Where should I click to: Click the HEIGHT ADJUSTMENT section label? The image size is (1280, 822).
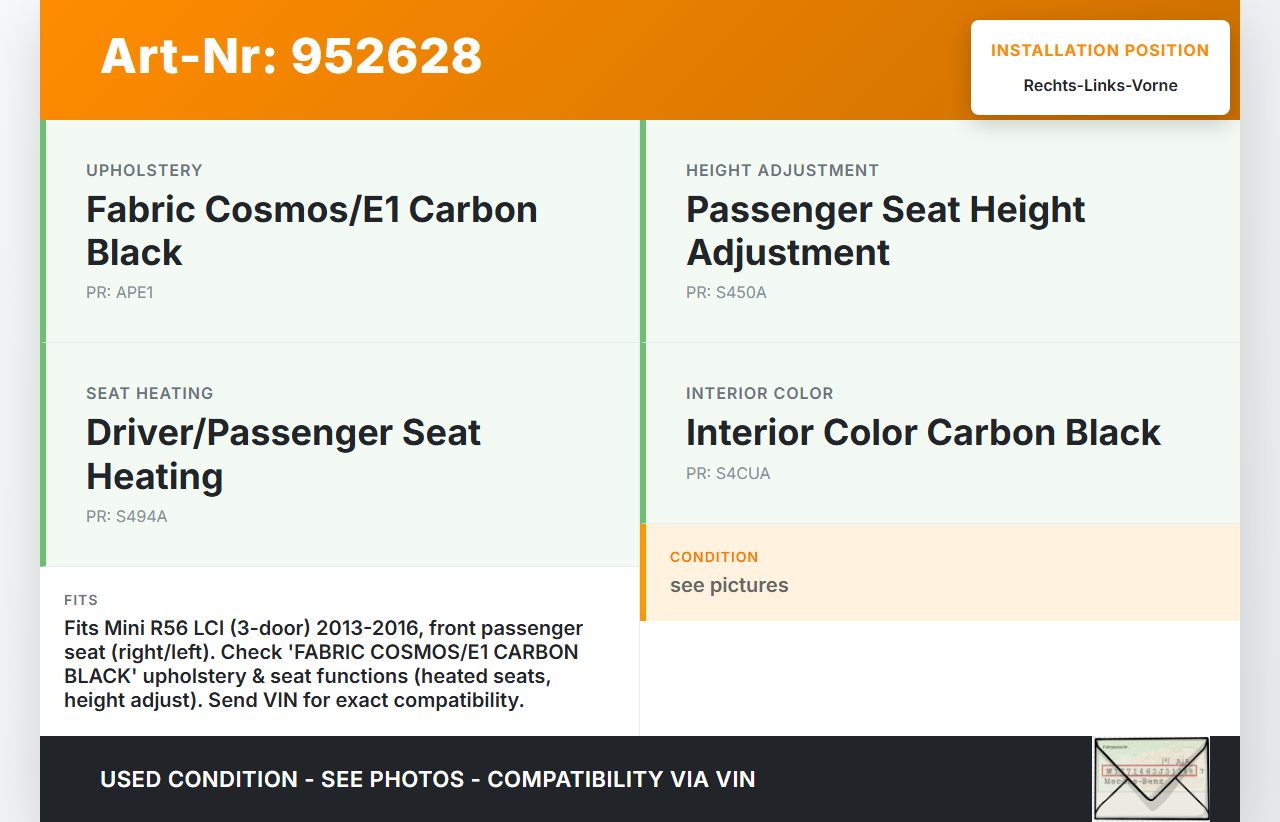coord(782,171)
